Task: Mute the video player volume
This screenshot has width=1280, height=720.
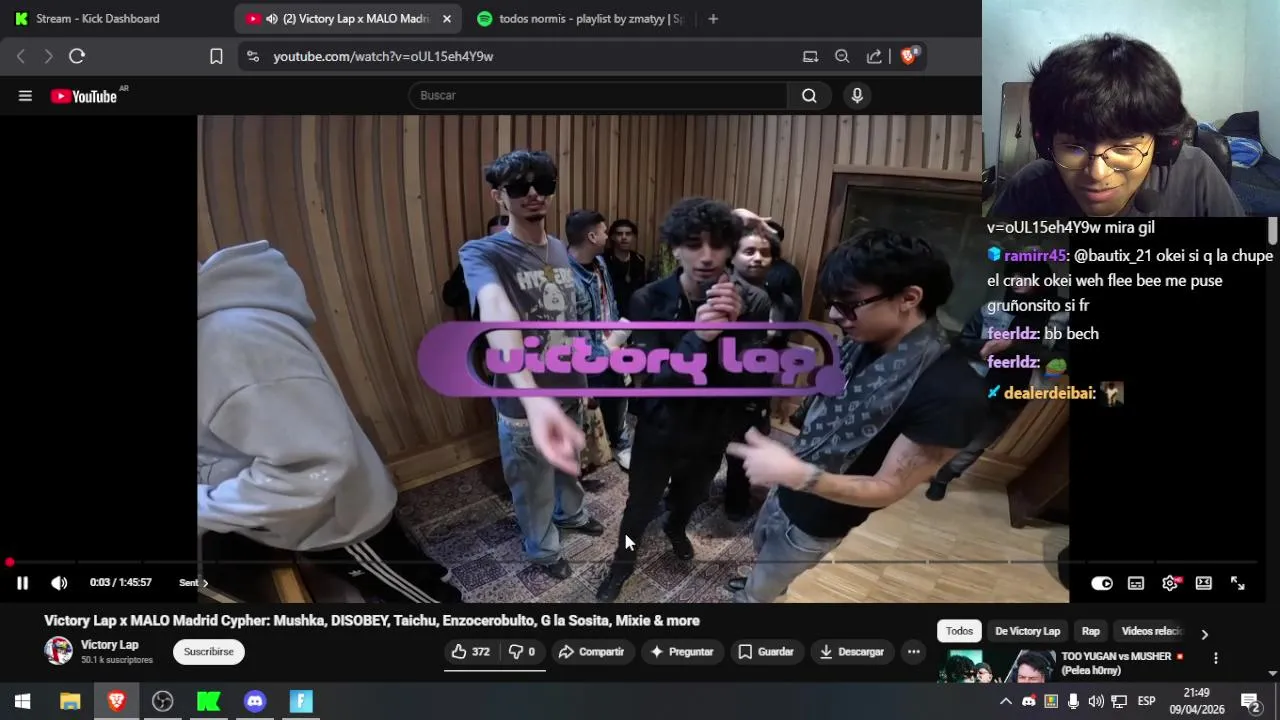Action: click(x=59, y=583)
